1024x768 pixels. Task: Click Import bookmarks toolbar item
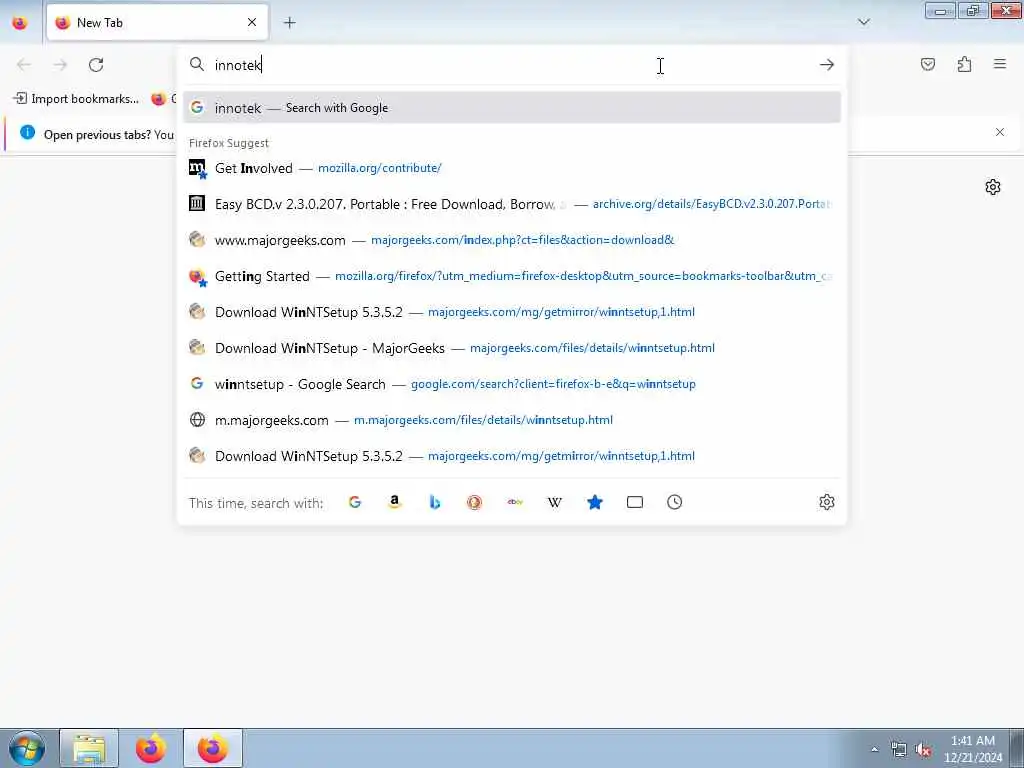[76, 99]
